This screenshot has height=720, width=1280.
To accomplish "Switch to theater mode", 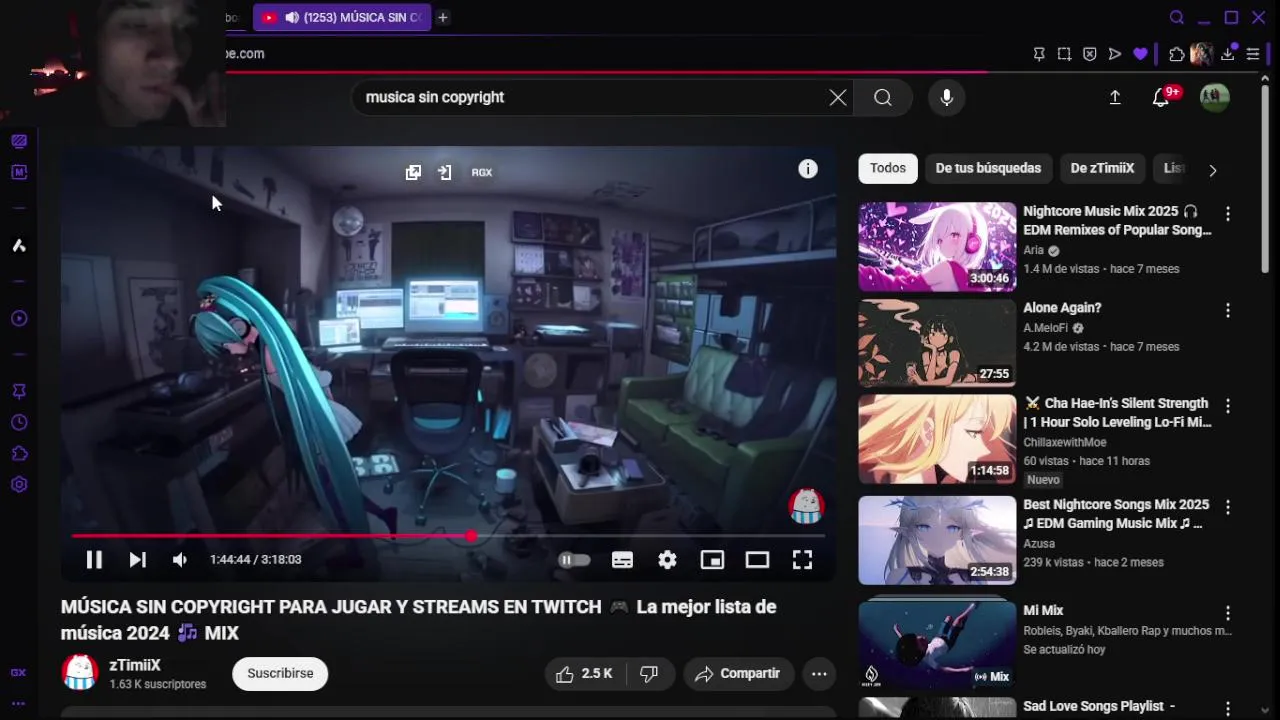I will 757,560.
